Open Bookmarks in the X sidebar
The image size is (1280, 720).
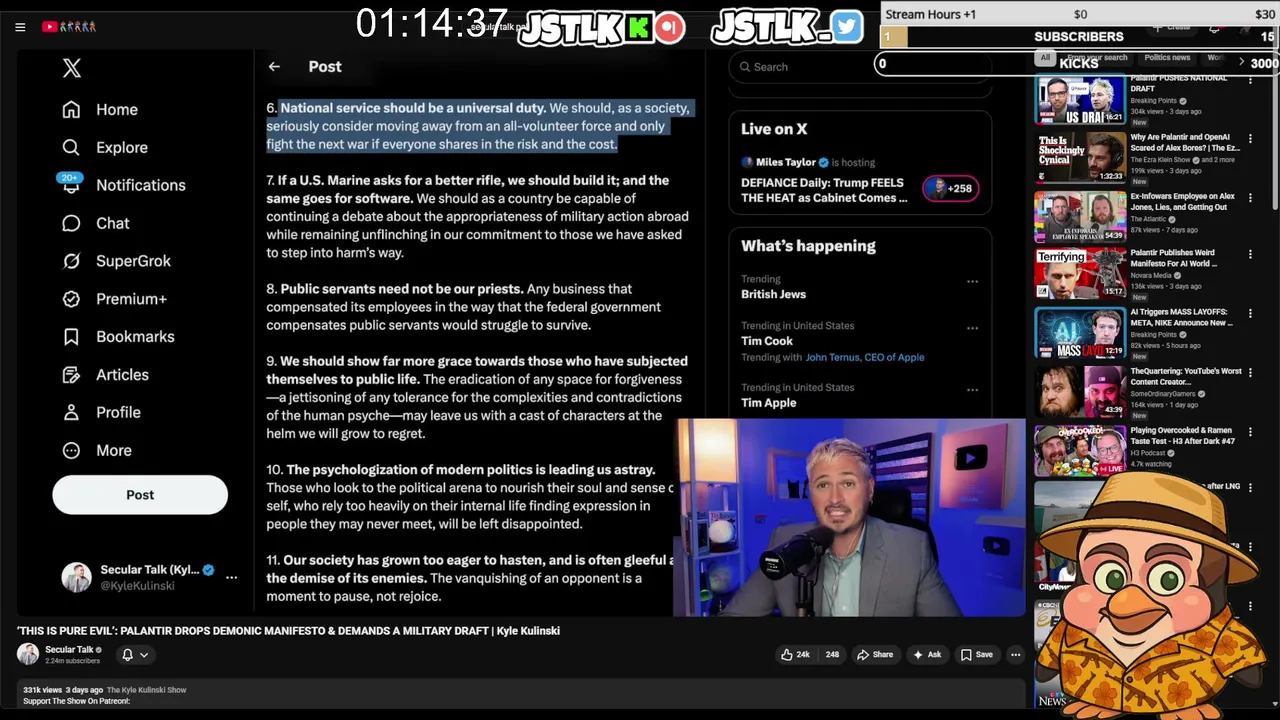tap(118, 337)
